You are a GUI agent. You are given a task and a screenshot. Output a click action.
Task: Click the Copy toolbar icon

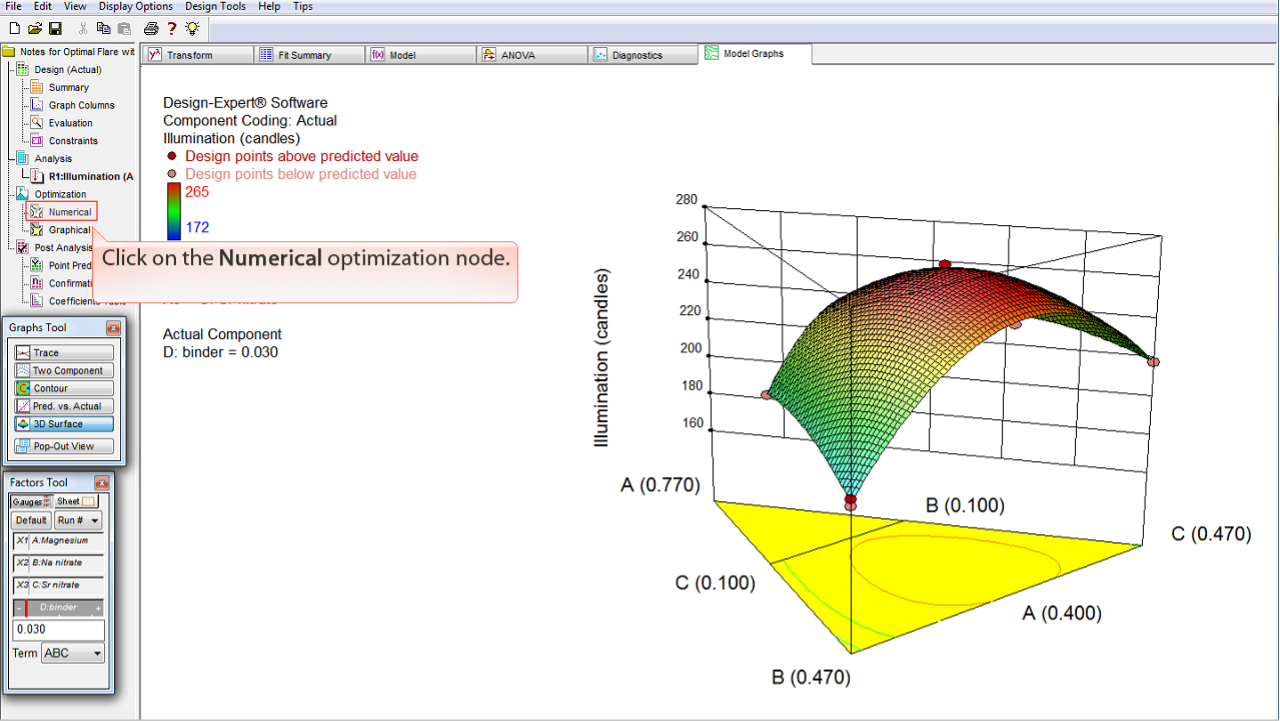click(104, 28)
